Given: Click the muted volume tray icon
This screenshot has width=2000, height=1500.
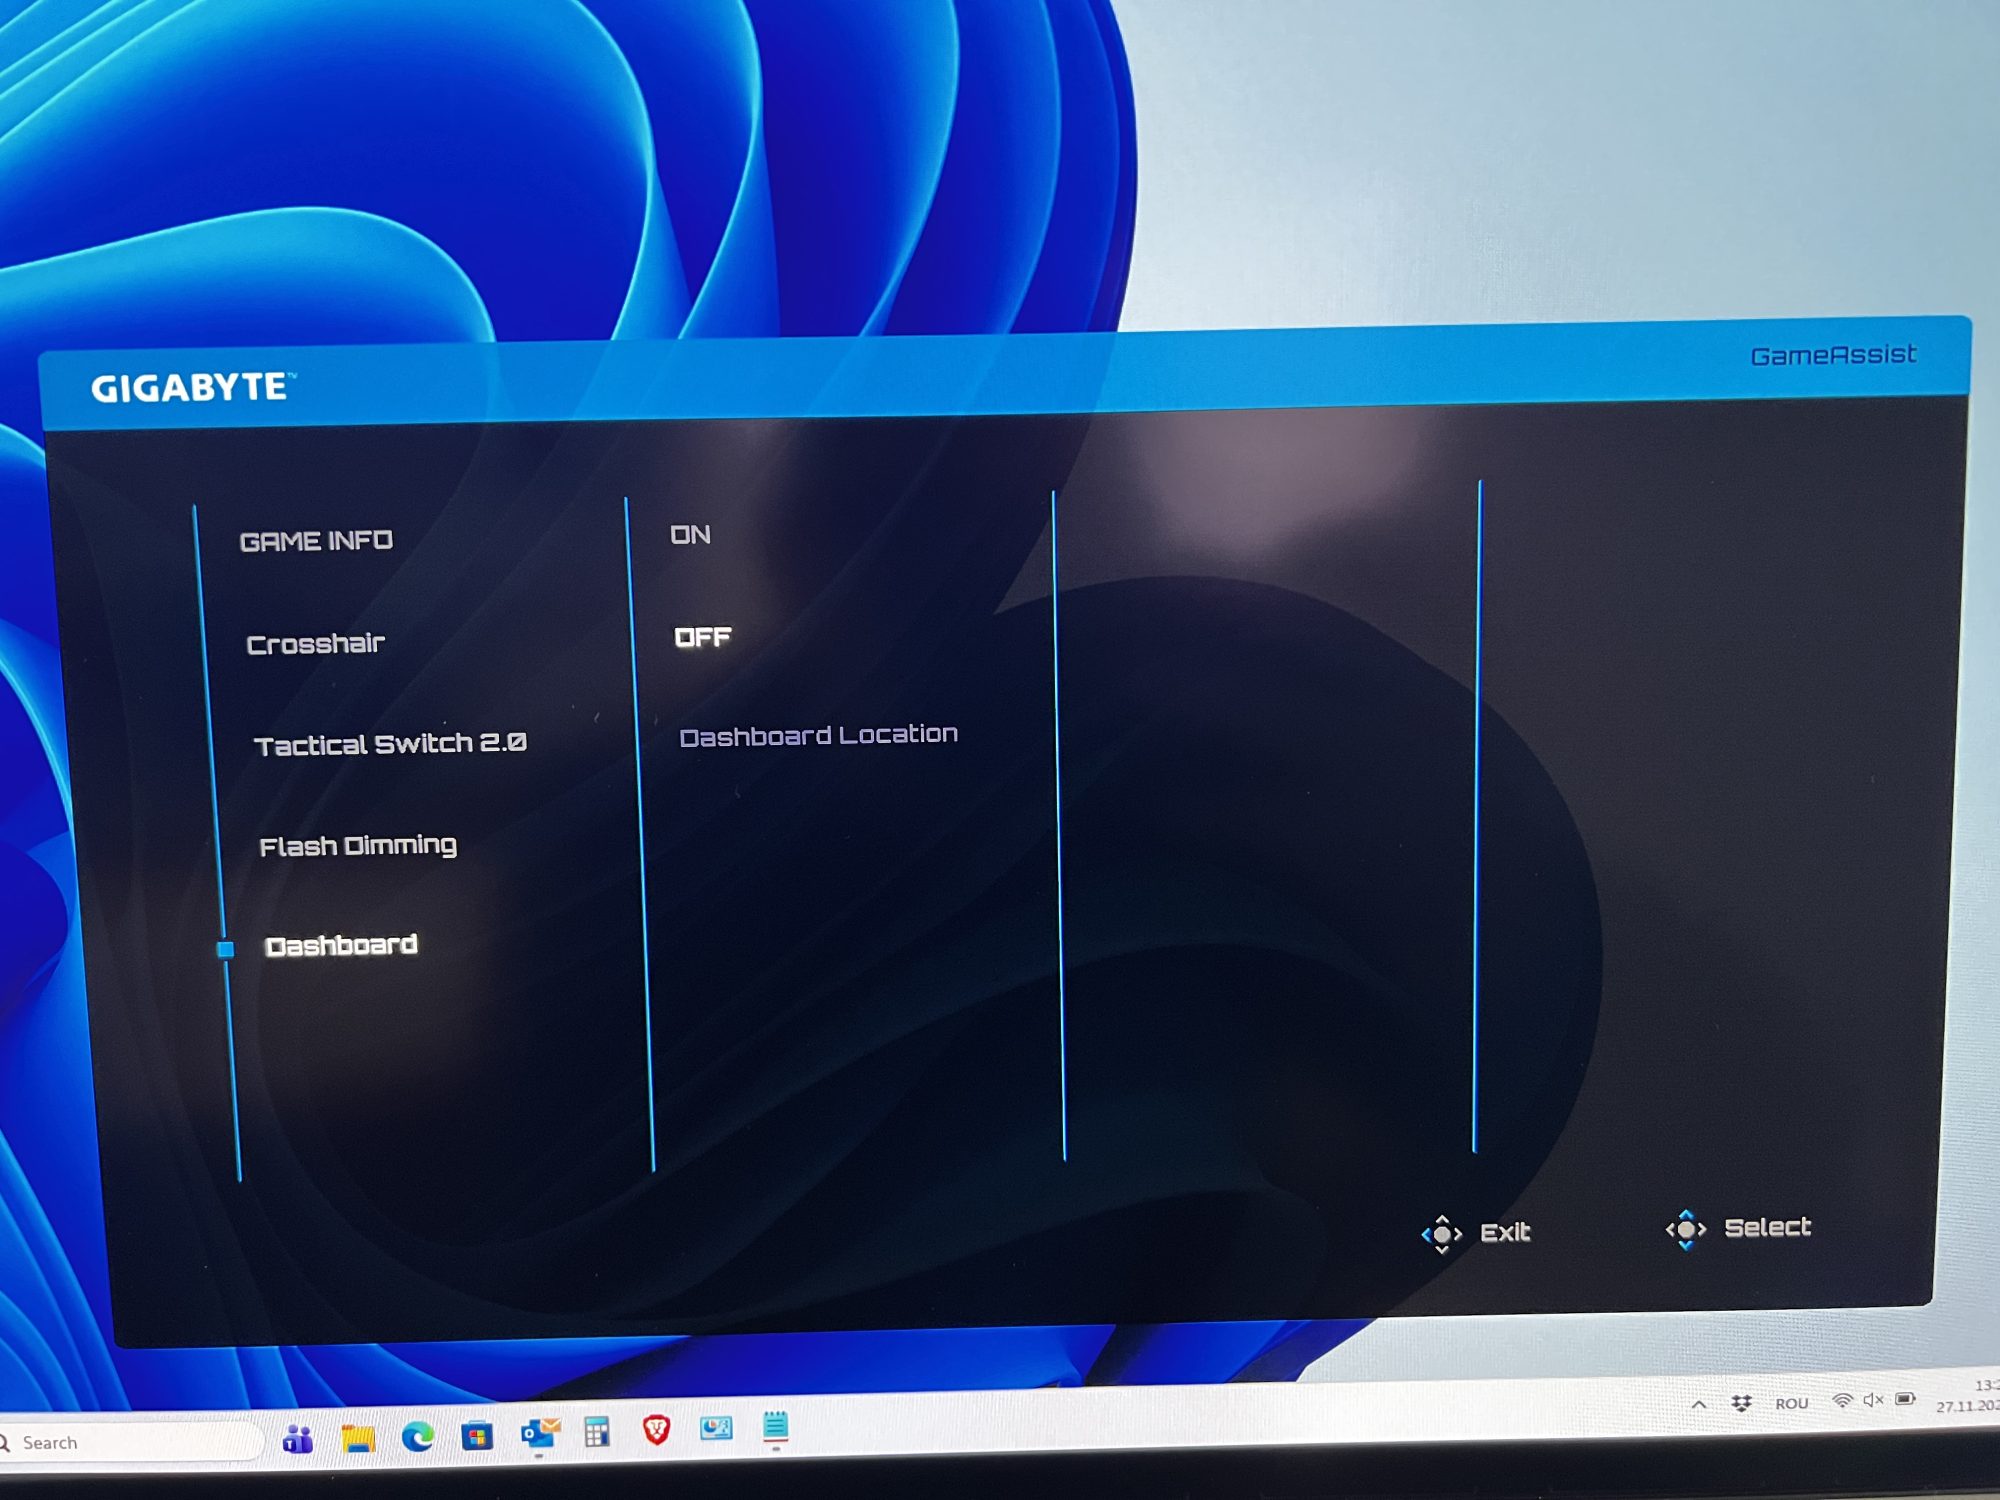Looking at the screenshot, I should [x=1873, y=1400].
